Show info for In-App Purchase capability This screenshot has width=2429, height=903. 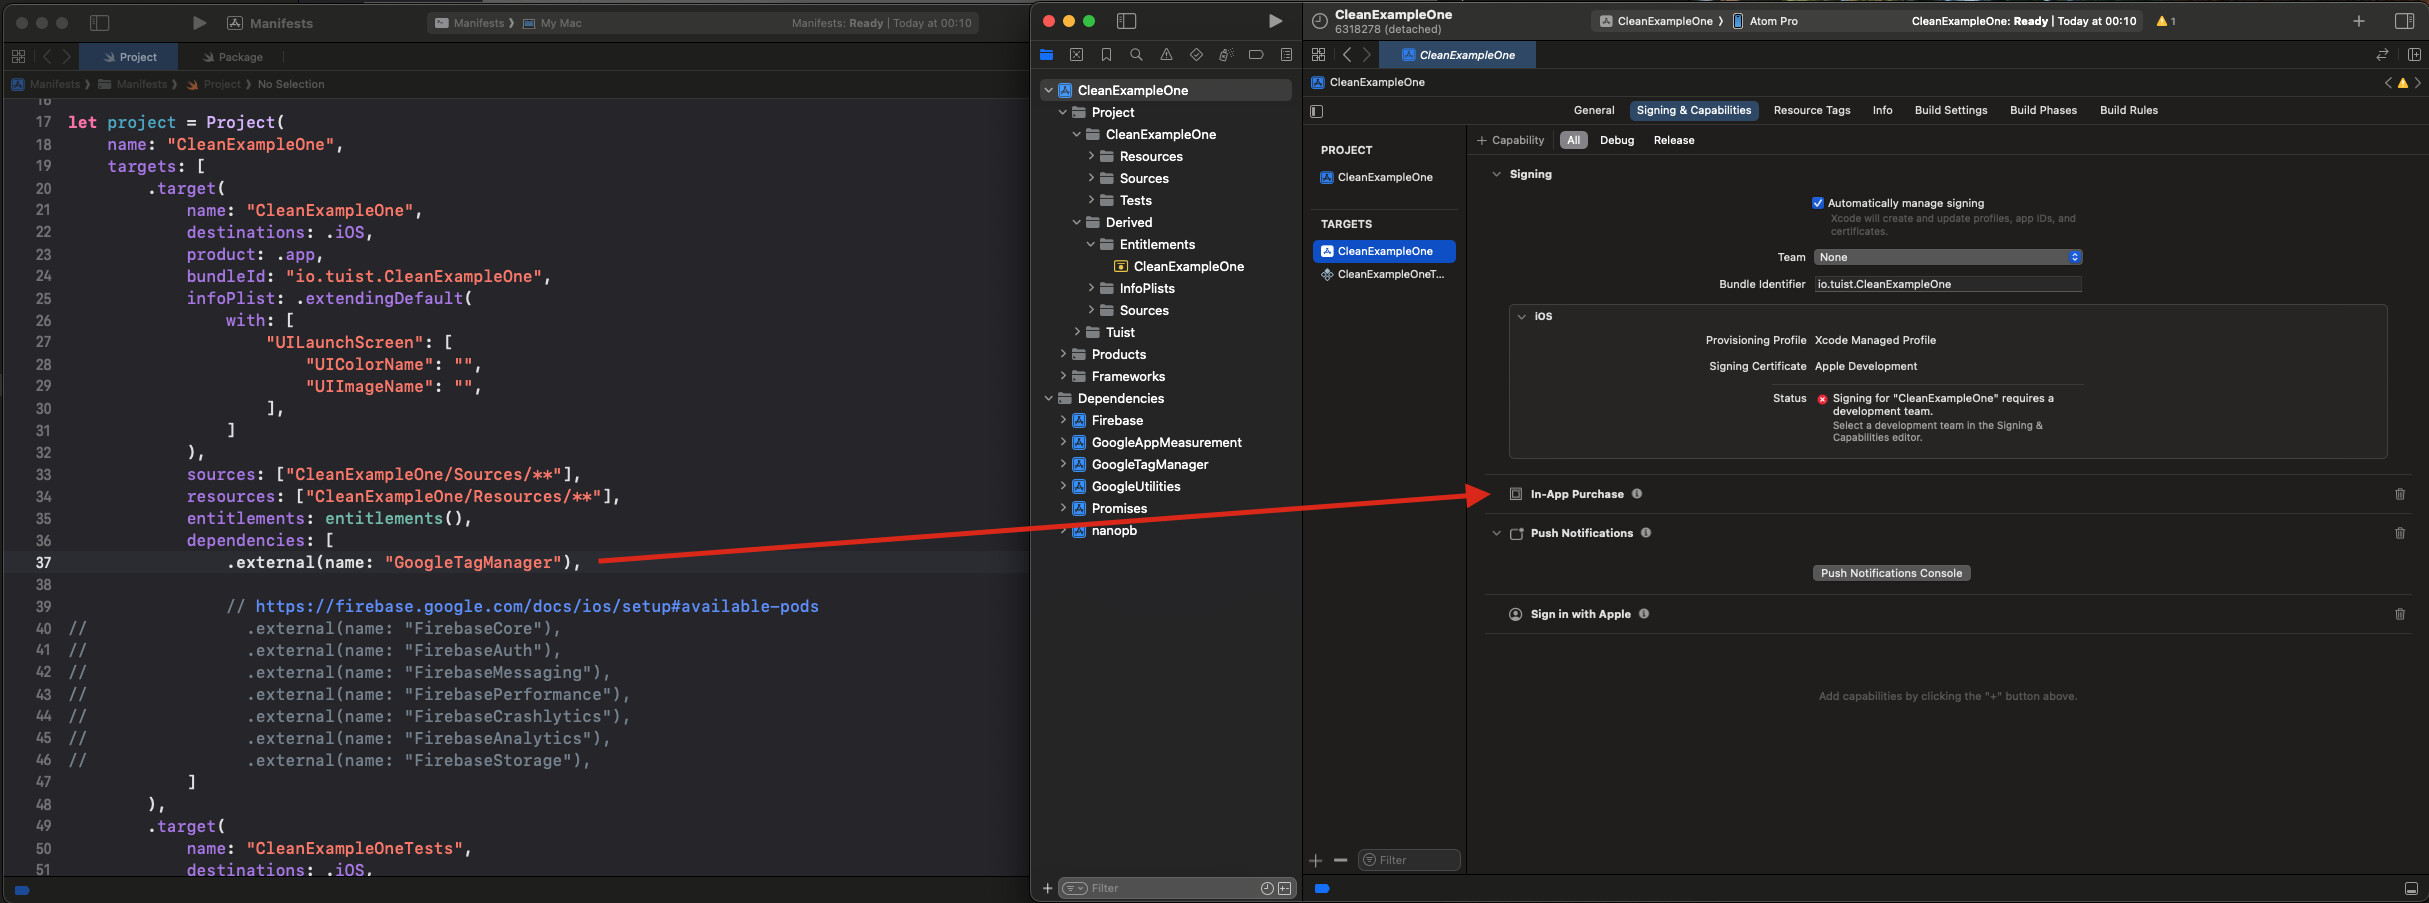click(1637, 494)
